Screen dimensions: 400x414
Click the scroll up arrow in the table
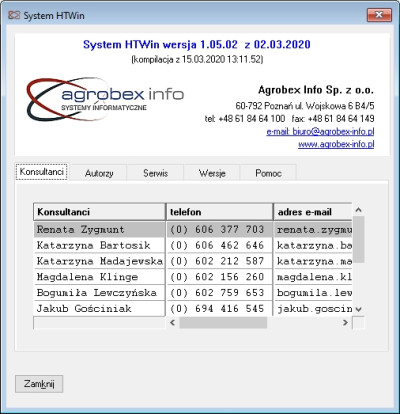pyautogui.click(x=358, y=210)
